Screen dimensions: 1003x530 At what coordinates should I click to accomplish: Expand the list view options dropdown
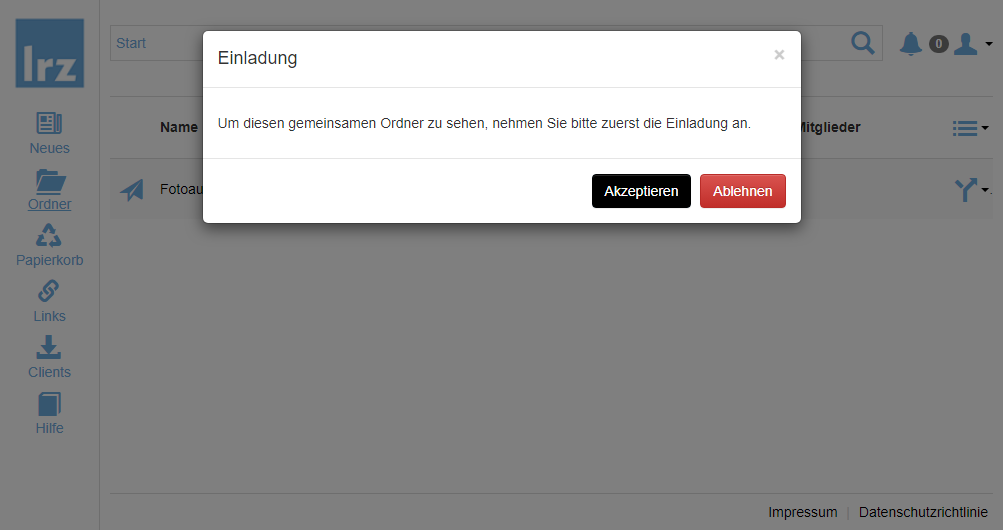click(969, 128)
